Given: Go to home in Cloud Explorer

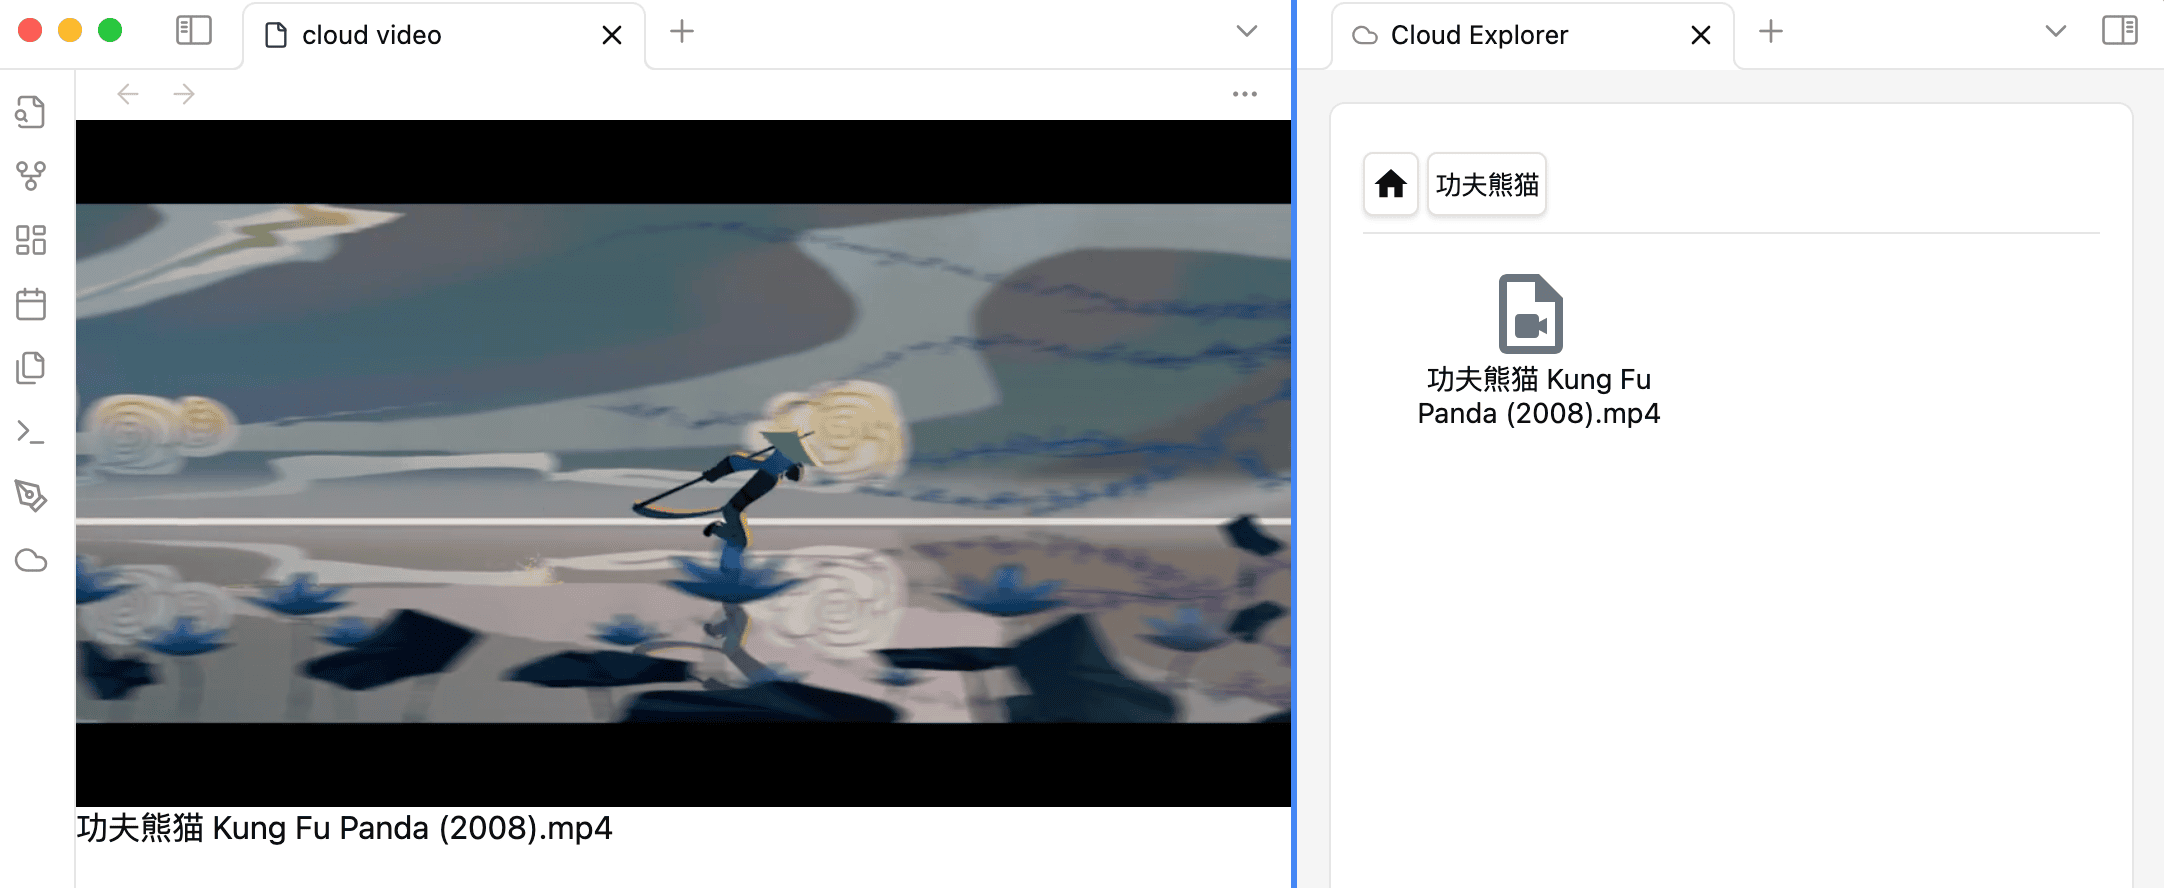Looking at the screenshot, I should (x=1390, y=184).
